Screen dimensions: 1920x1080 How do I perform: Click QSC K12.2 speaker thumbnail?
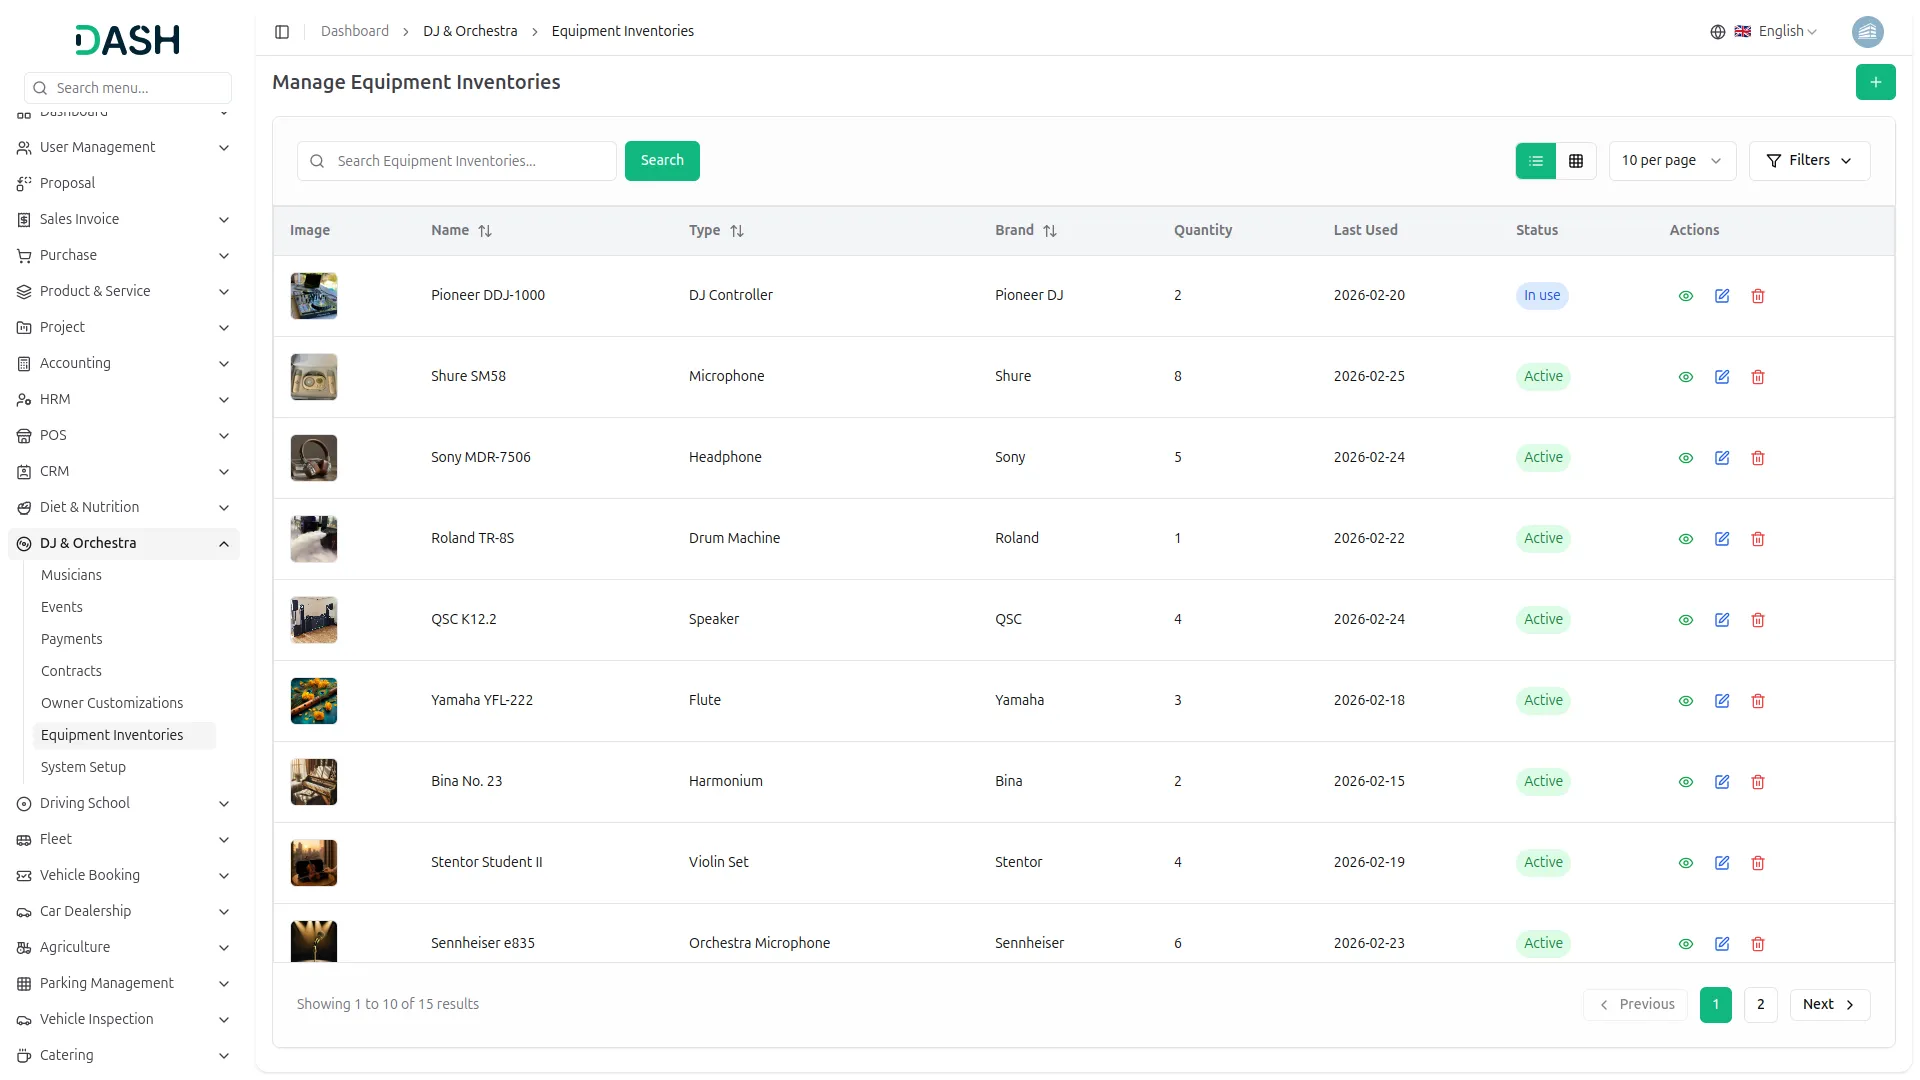314,620
